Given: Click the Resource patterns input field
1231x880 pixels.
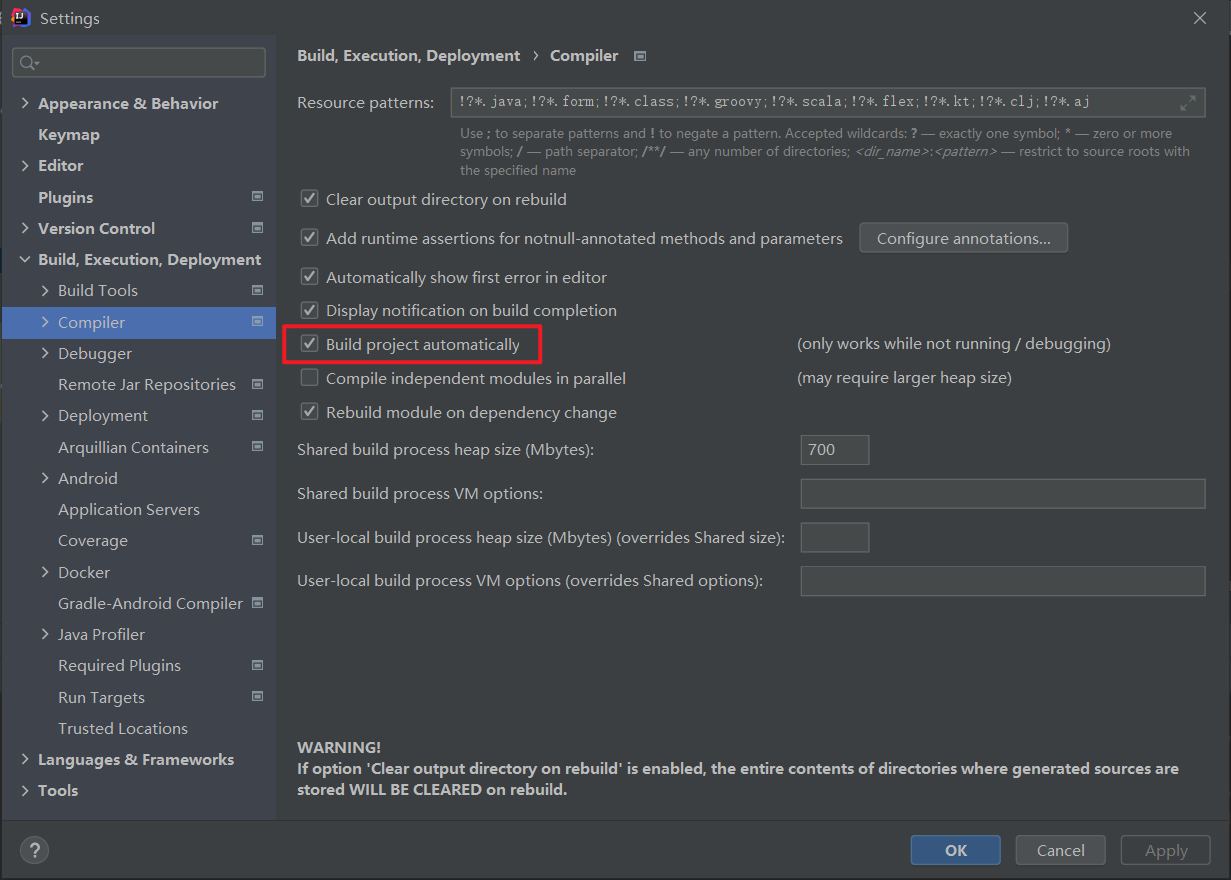Looking at the screenshot, I should pyautogui.click(x=829, y=102).
